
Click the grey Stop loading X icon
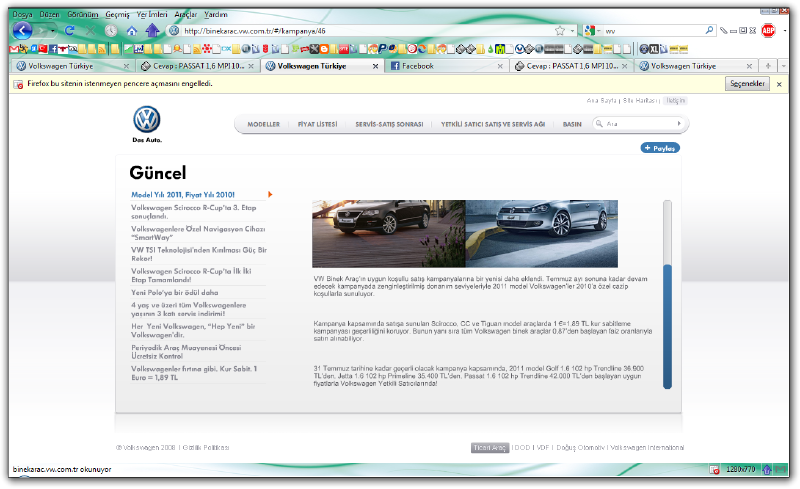tap(90, 31)
